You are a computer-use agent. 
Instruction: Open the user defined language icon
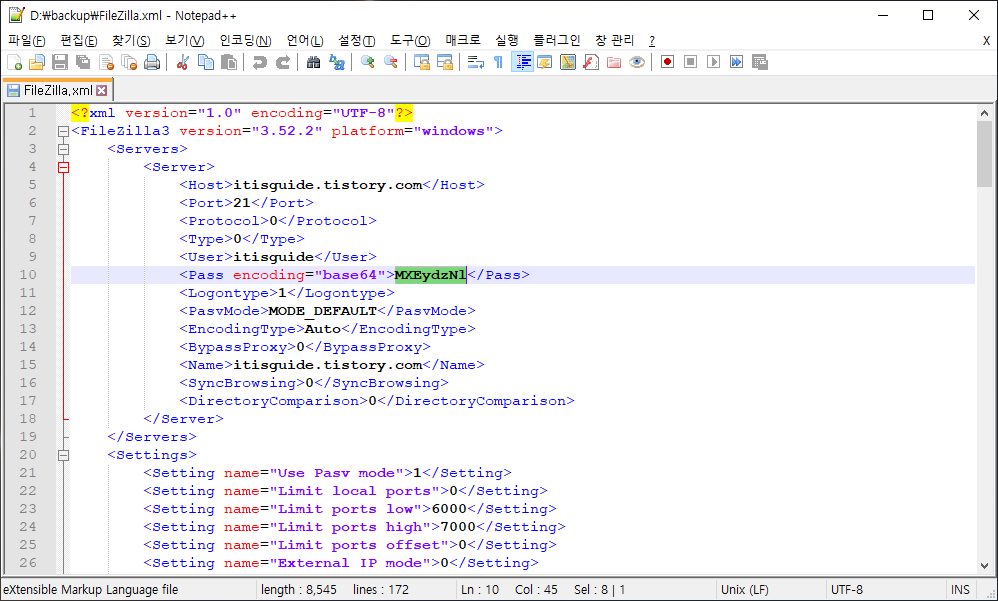tap(545, 62)
